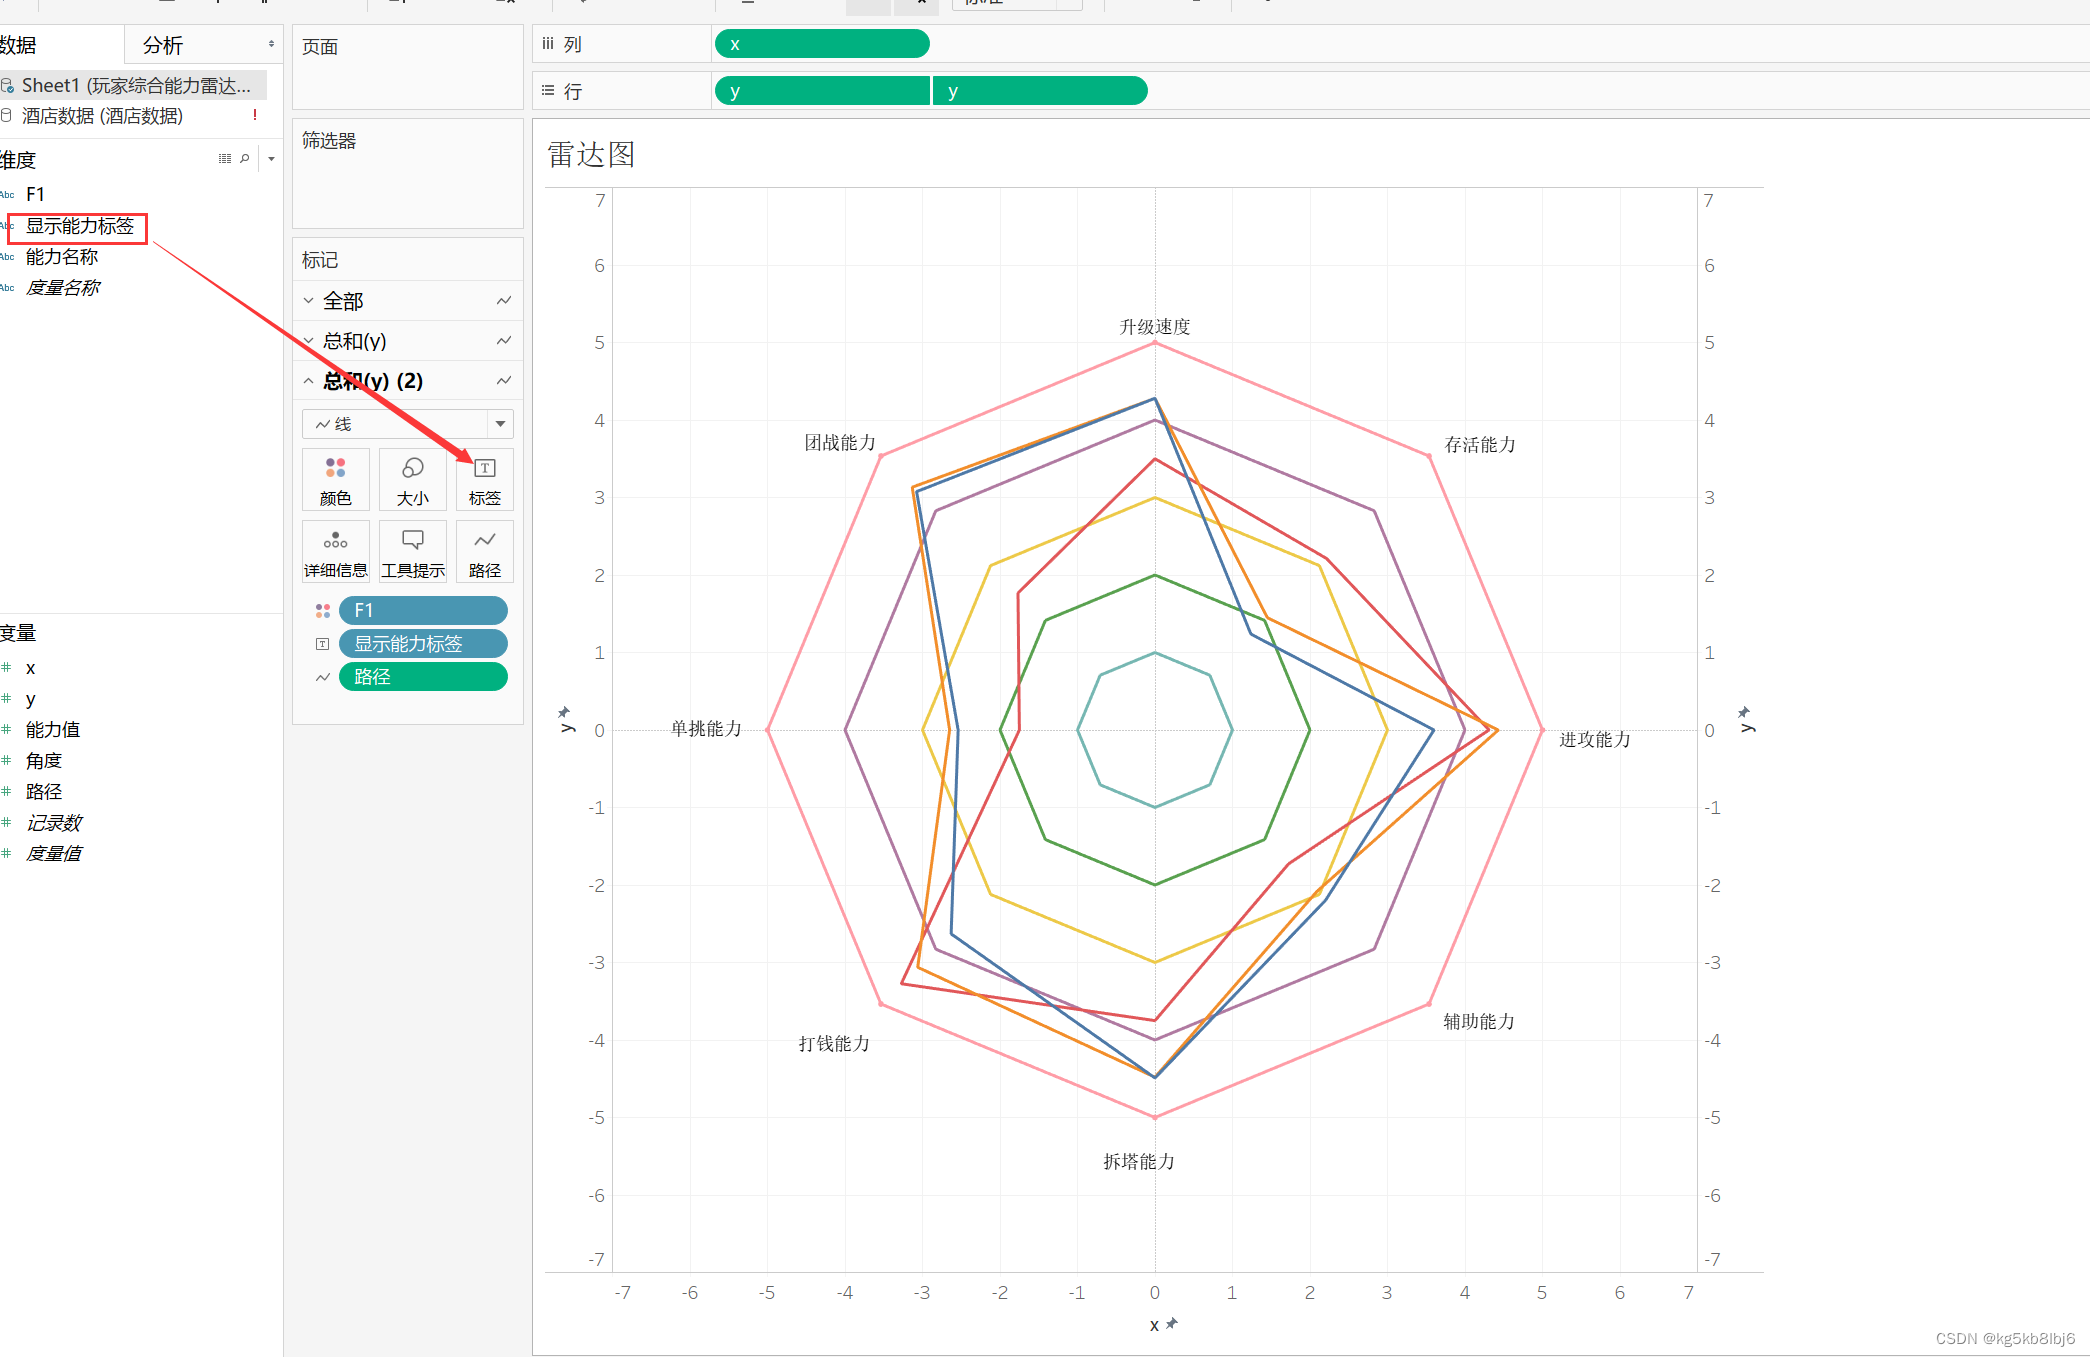Select the F1 dimension field

[35, 194]
